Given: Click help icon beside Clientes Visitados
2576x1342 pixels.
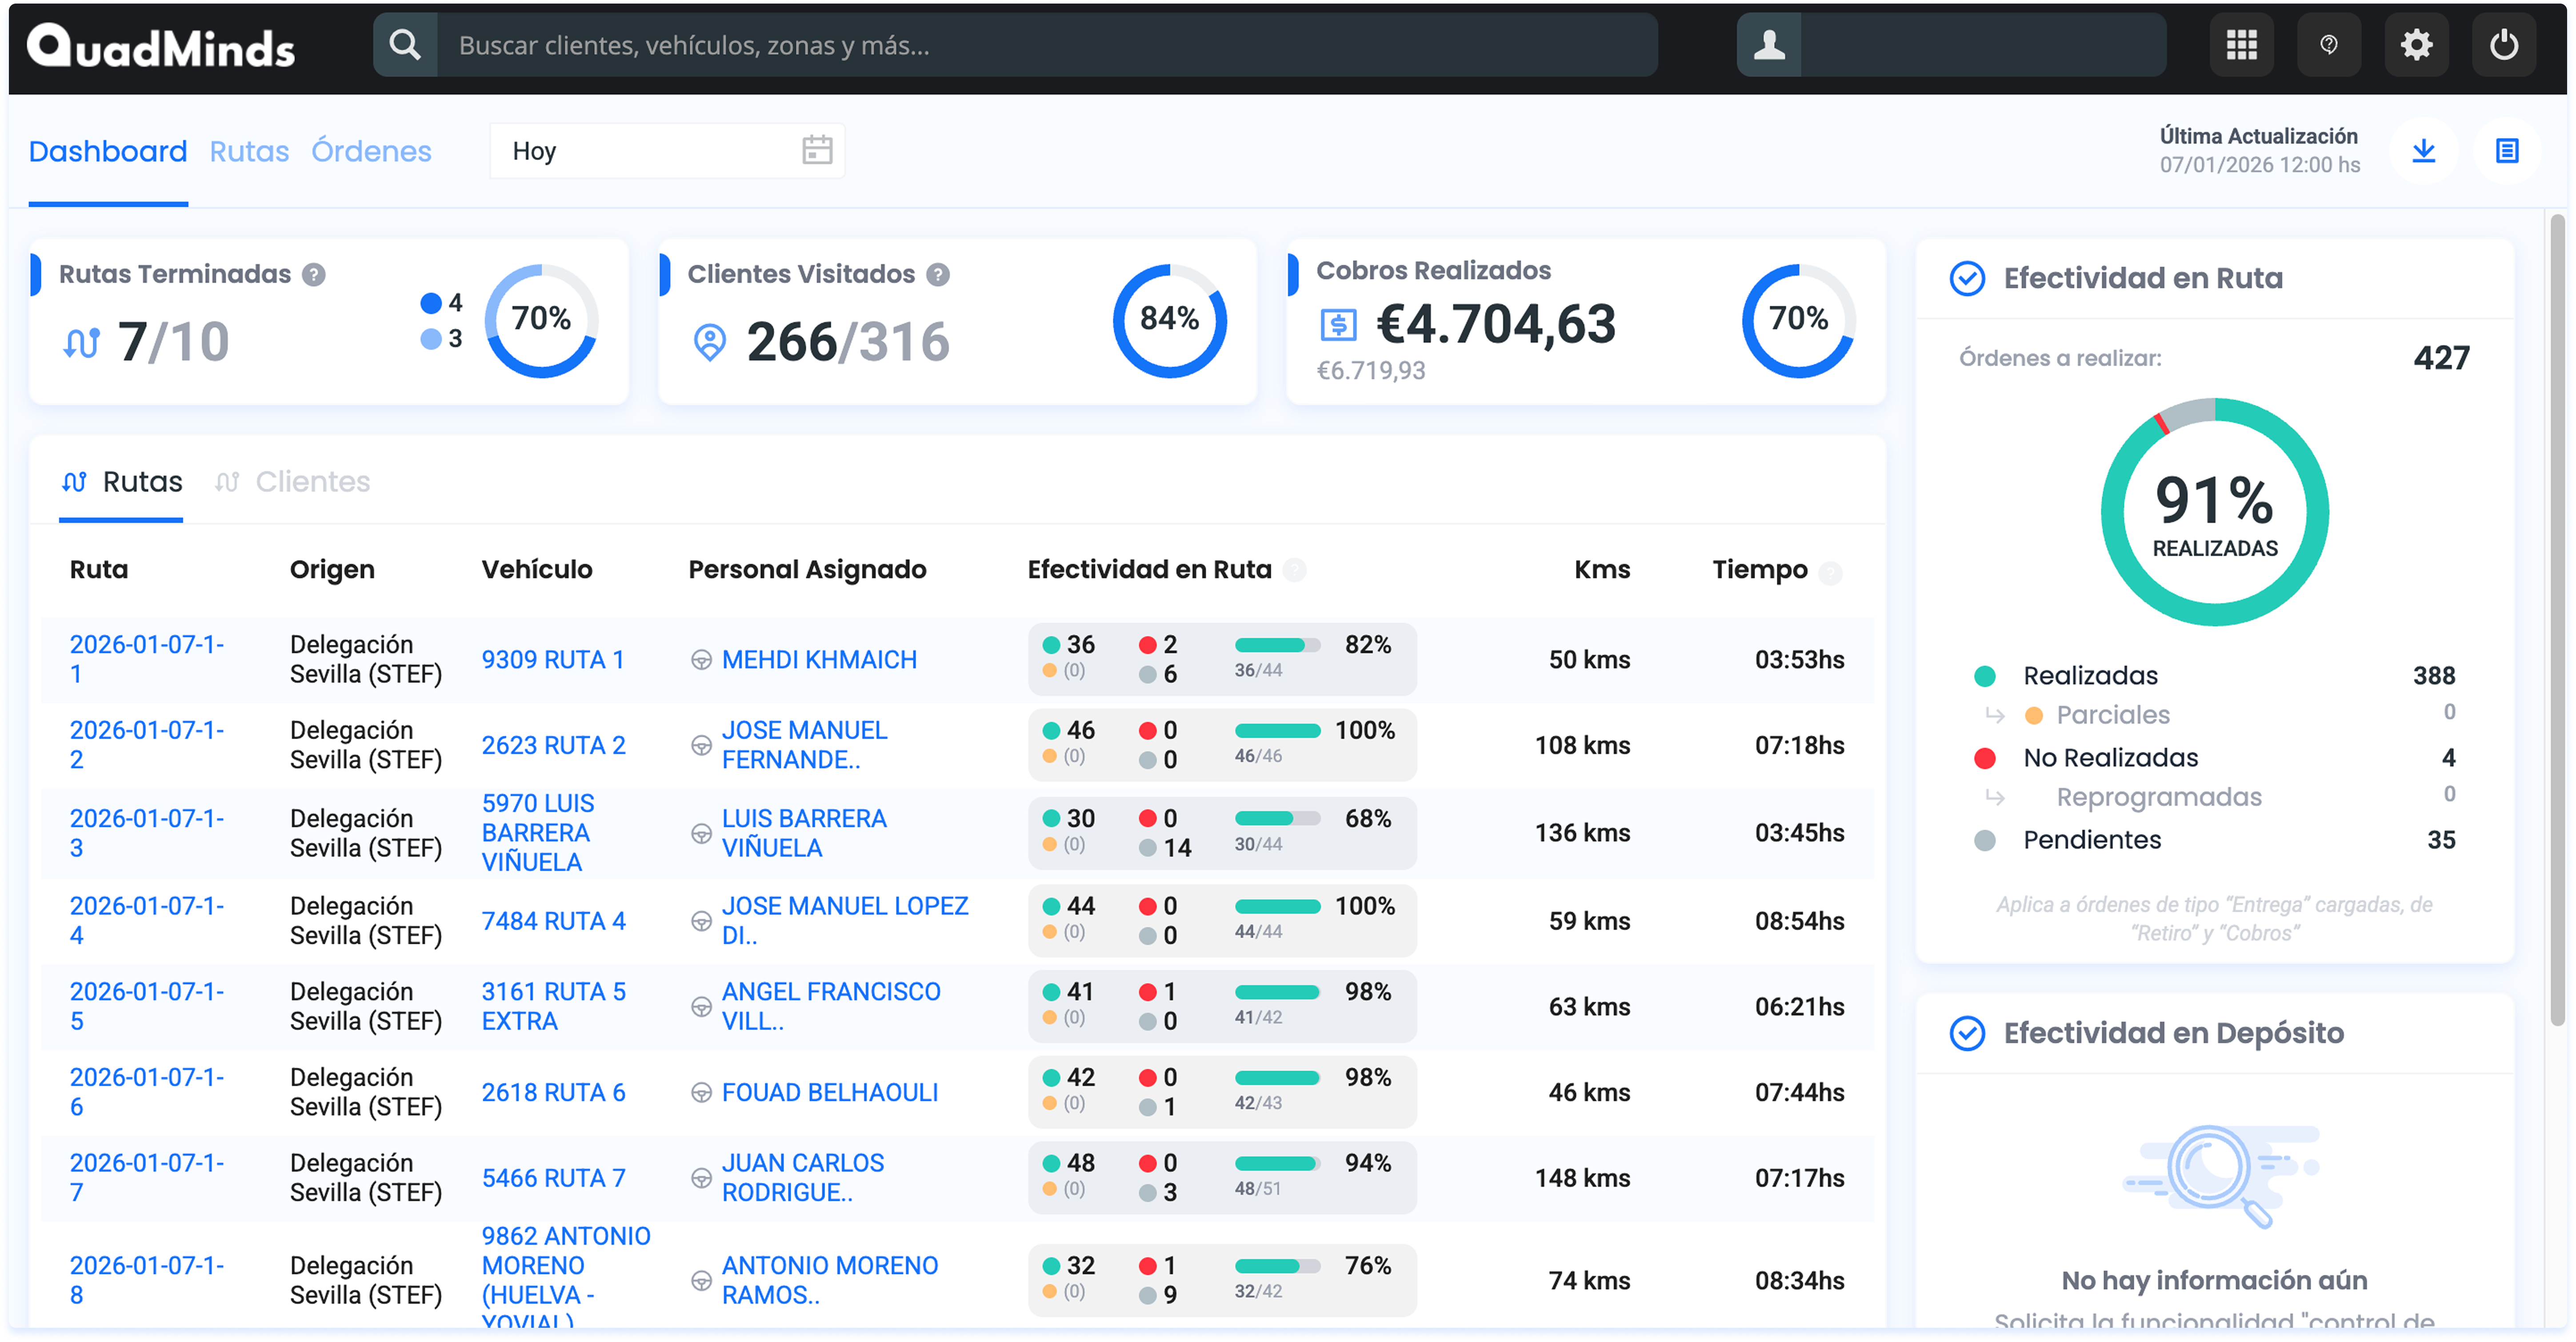Looking at the screenshot, I should (x=937, y=274).
